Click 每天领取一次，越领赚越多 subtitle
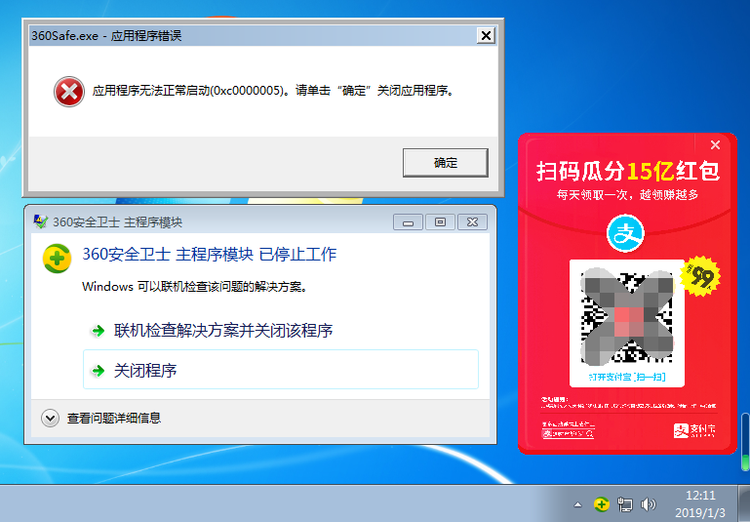This screenshot has height=522, width=750. (x=627, y=195)
